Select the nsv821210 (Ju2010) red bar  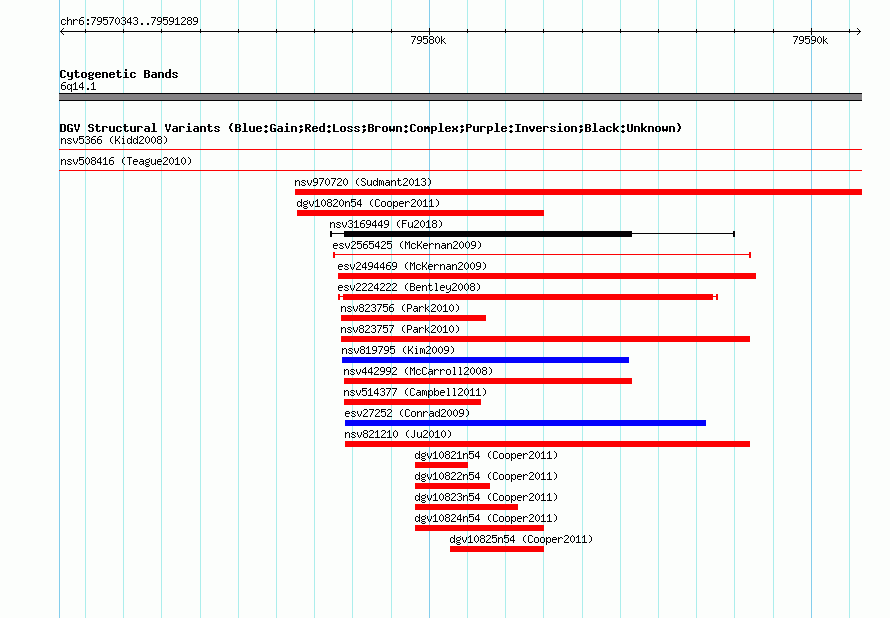coord(548,444)
